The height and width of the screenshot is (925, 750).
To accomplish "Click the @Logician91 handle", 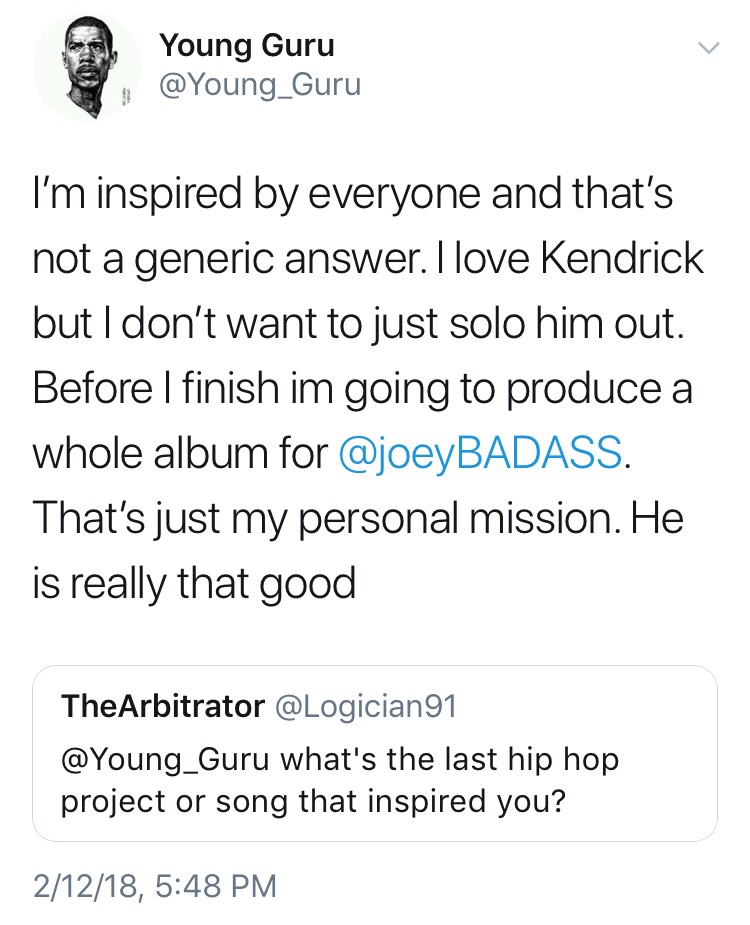I will tap(365, 707).
